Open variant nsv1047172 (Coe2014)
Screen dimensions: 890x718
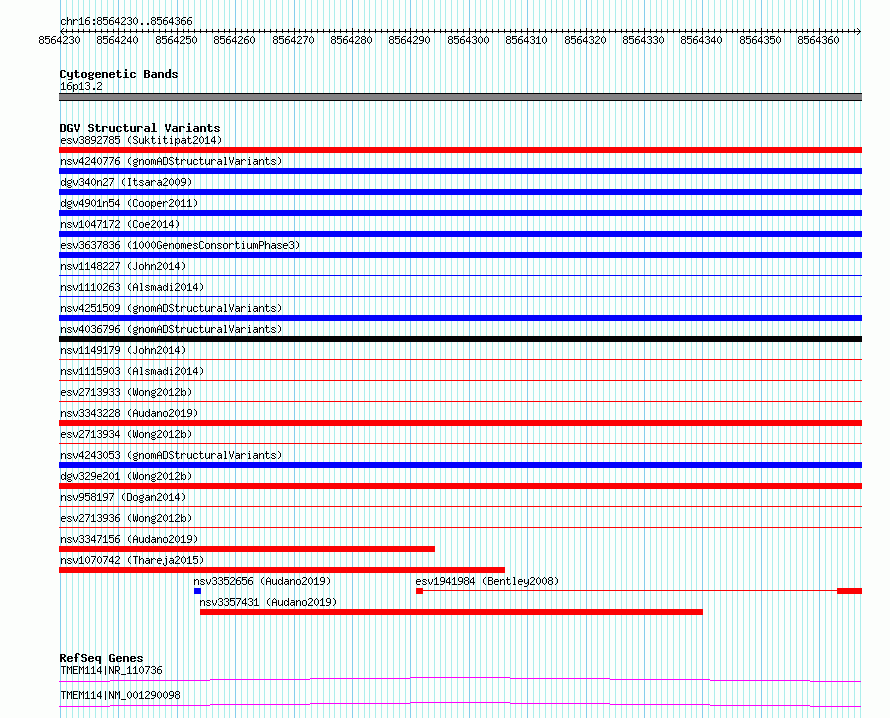[120, 224]
